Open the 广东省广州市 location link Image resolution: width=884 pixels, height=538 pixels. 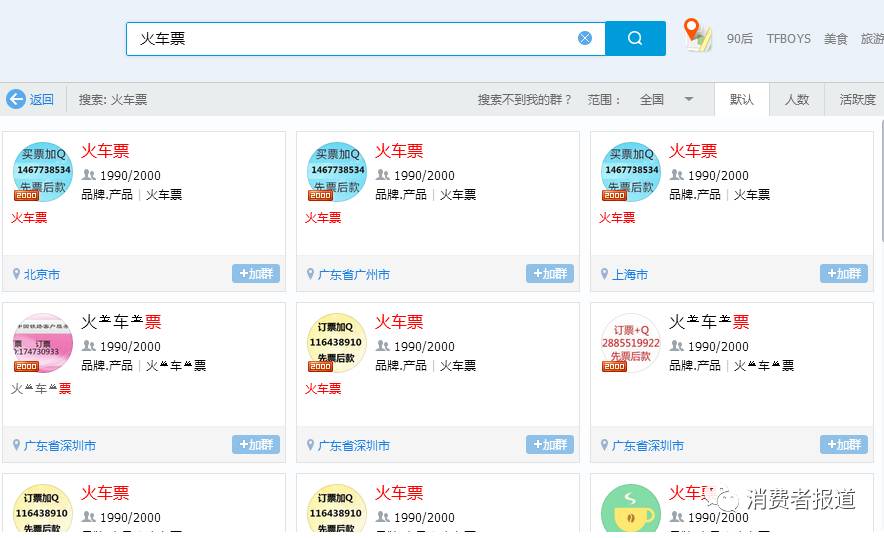pos(353,275)
